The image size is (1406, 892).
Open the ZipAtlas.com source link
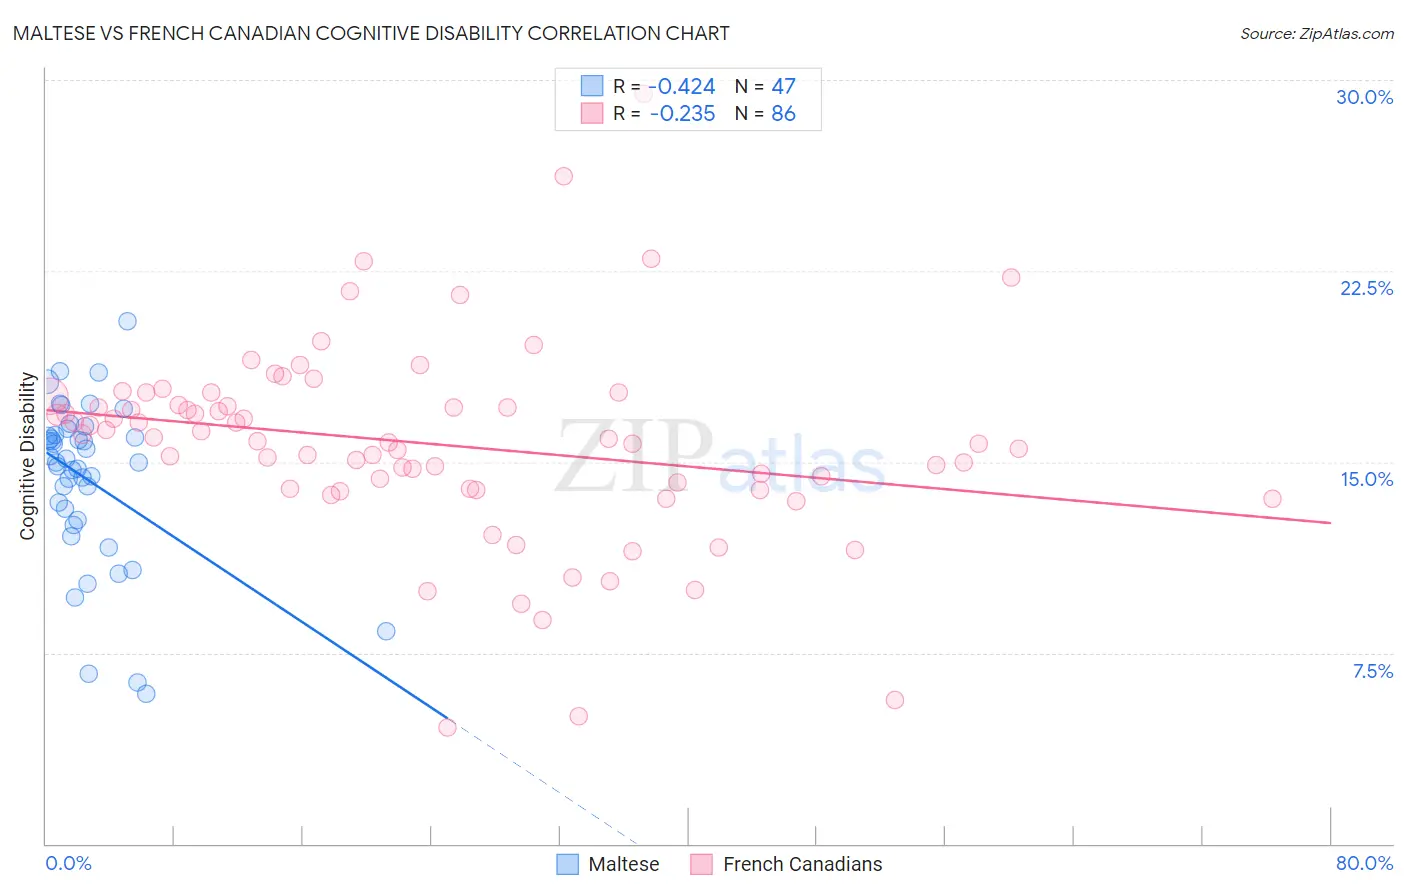[1317, 33]
